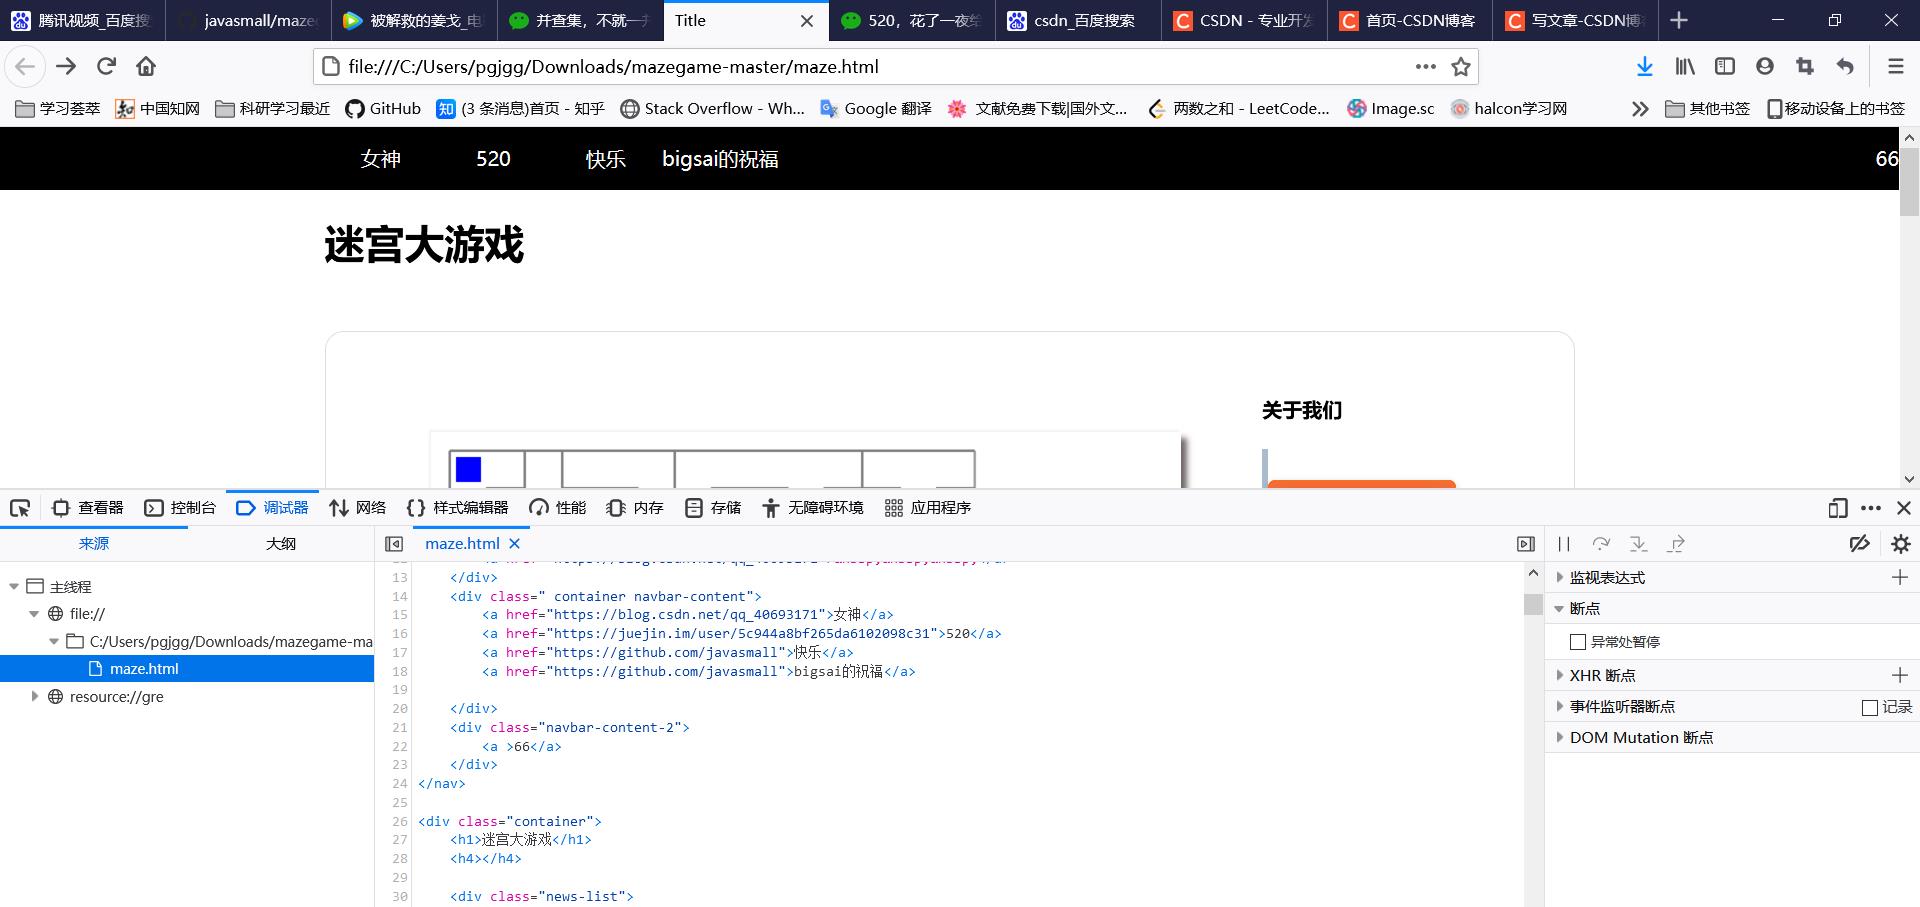Open the Firefox downloads panel

(x=1644, y=66)
